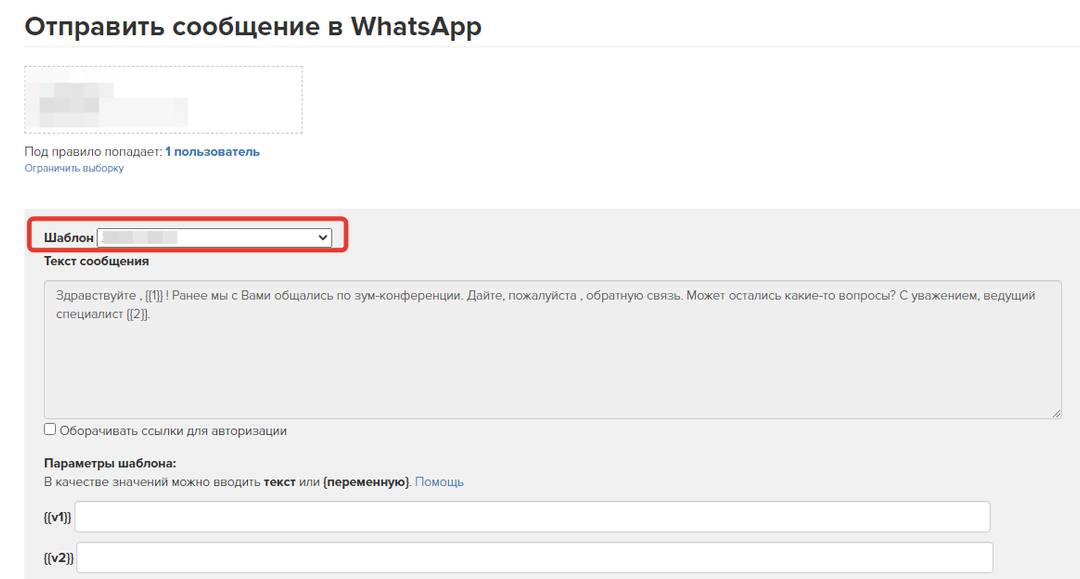Image resolution: width=1080 pixels, height=579 pixels.
Task: Click the chevron arrow of the Шаблон select
Action: 322,237
